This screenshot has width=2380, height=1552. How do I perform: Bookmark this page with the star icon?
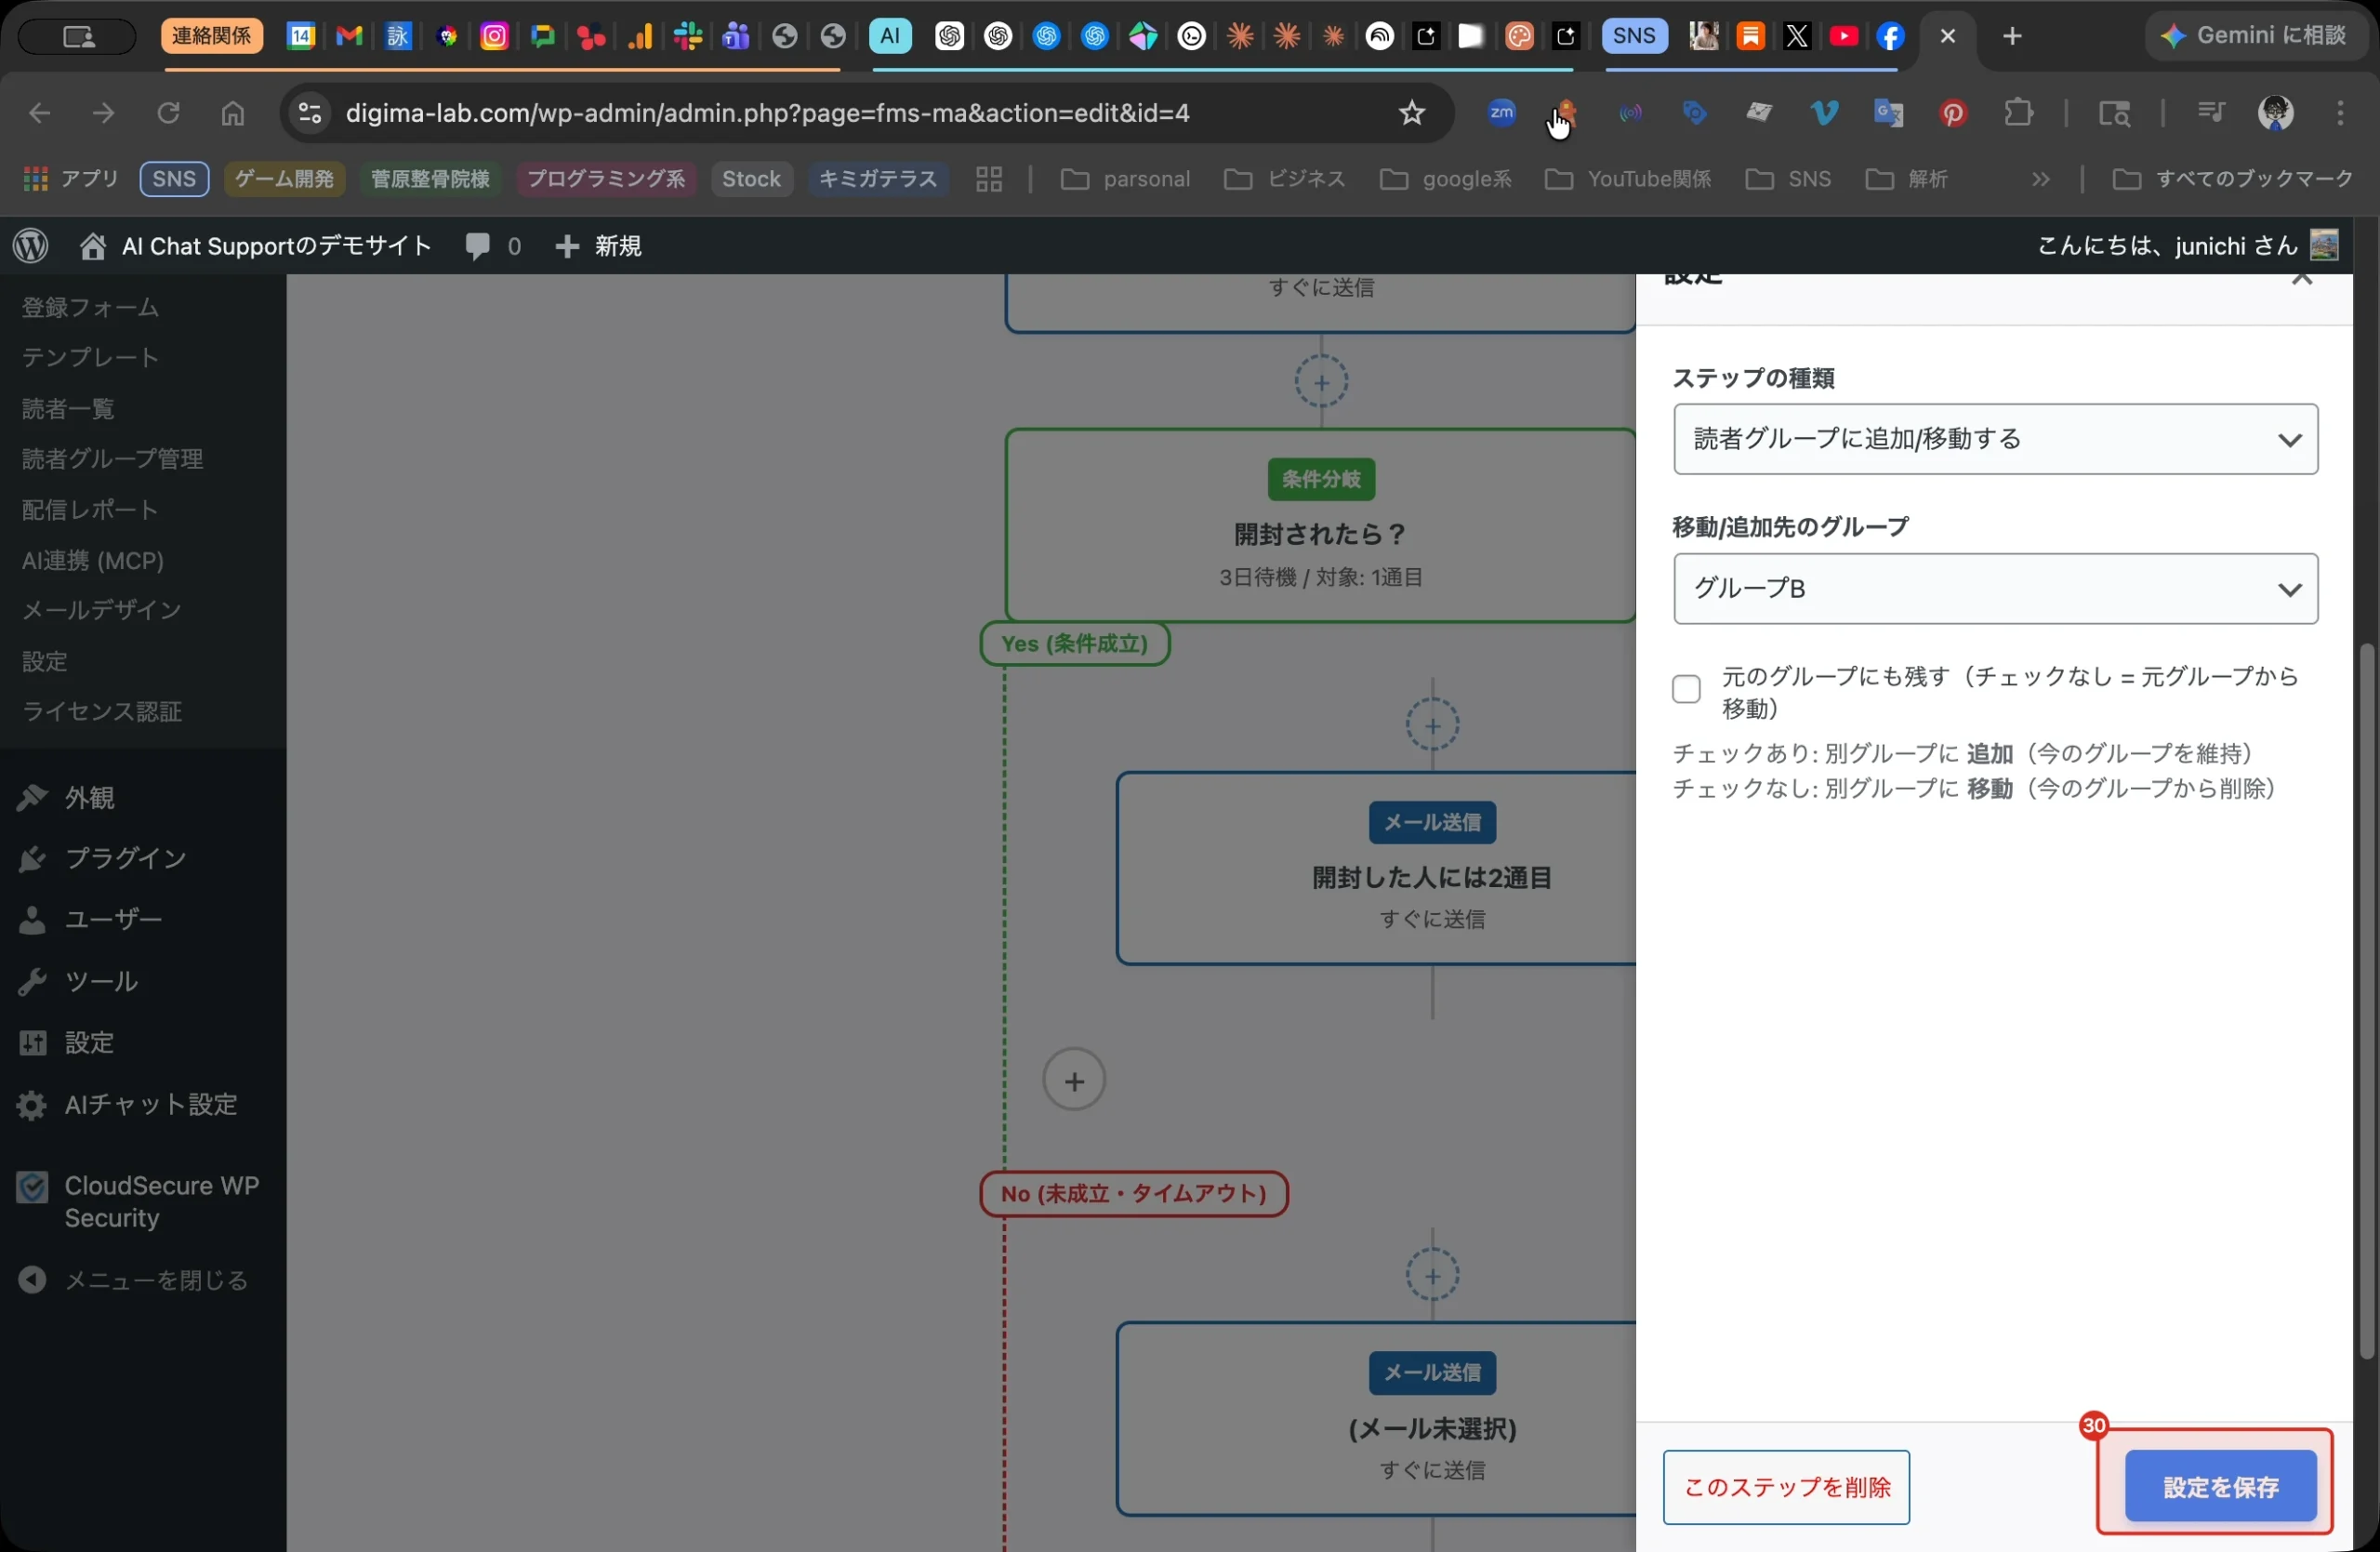click(1411, 113)
